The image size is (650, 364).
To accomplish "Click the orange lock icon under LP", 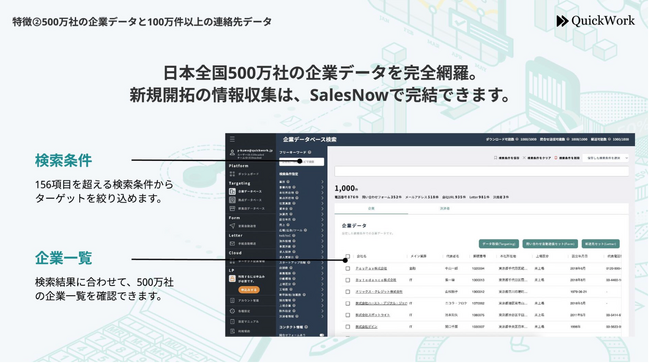I will (x=232, y=279).
